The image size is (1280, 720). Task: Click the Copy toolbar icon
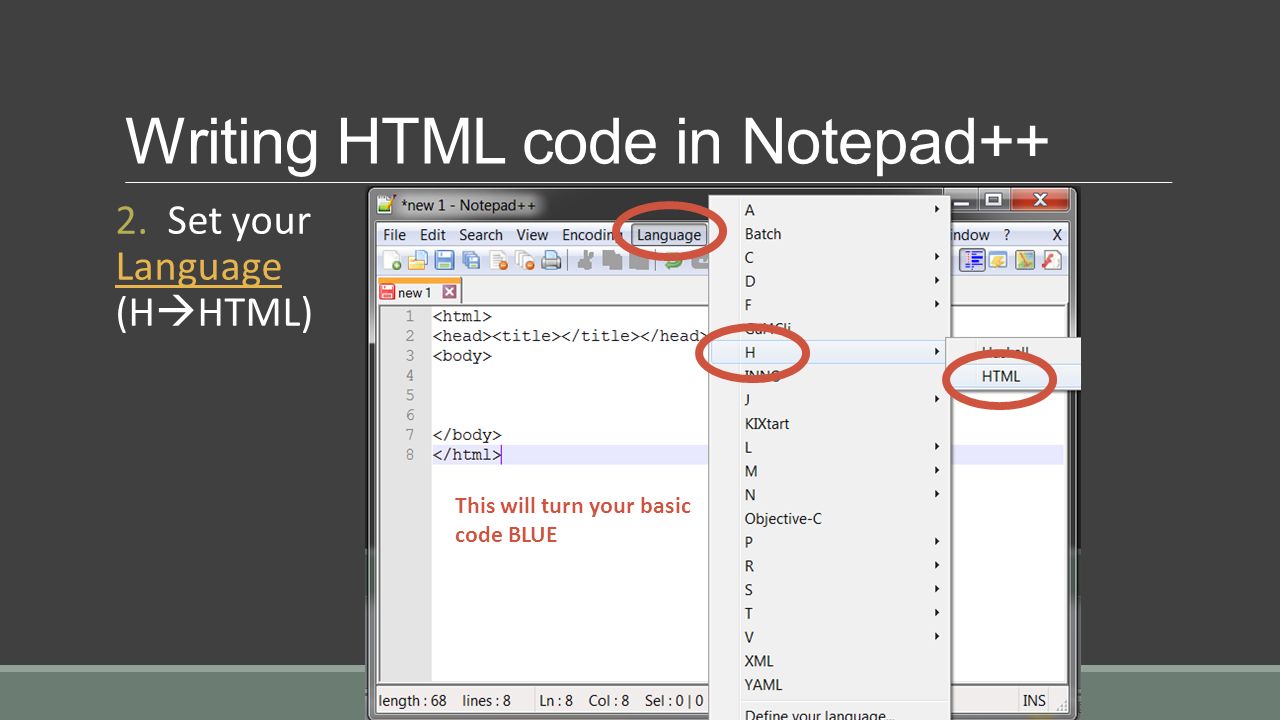pos(612,262)
